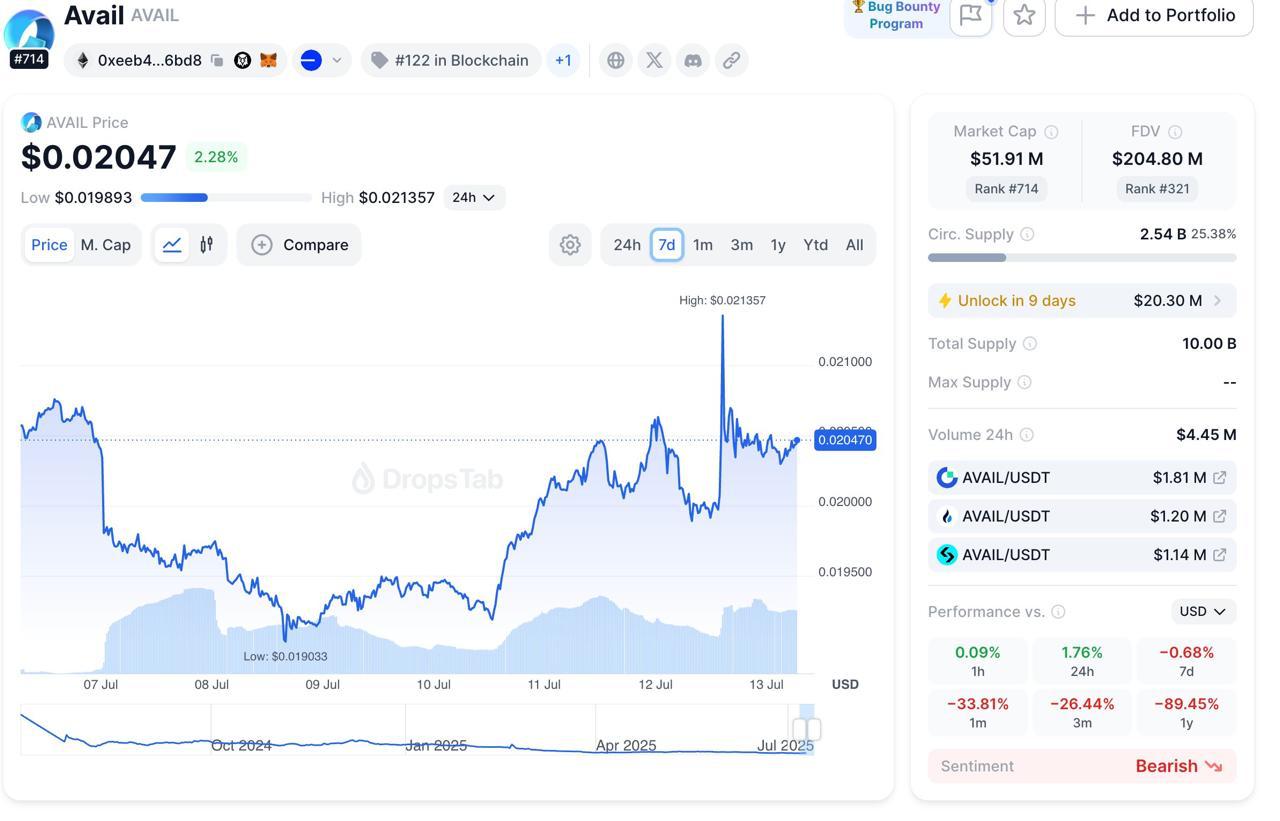Expand the network selector dropdown
Image resolution: width=1280 pixels, height=821 pixels.
tap(322, 61)
